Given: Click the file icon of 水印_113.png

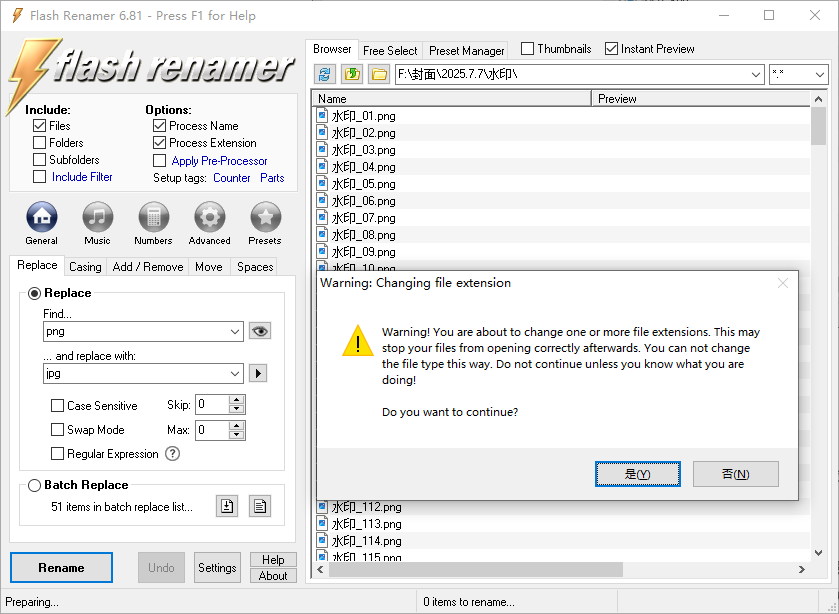Looking at the screenshot, I should click(322, 523).
